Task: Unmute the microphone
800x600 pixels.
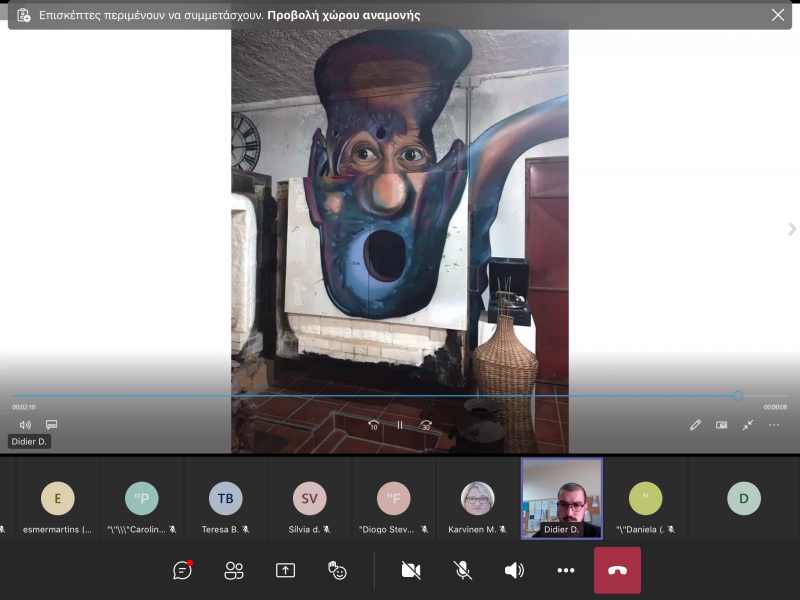Action: (x=463, y=570)
